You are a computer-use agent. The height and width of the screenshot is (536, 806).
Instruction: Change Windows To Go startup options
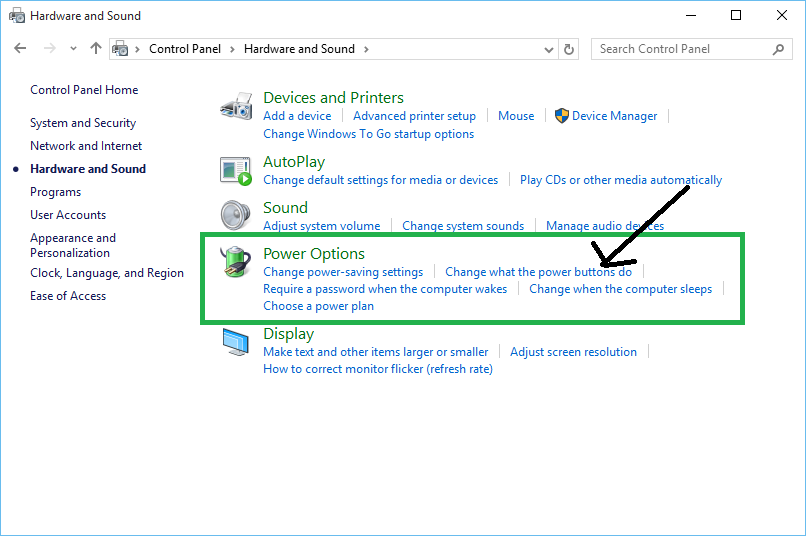[x=369, y=134]
